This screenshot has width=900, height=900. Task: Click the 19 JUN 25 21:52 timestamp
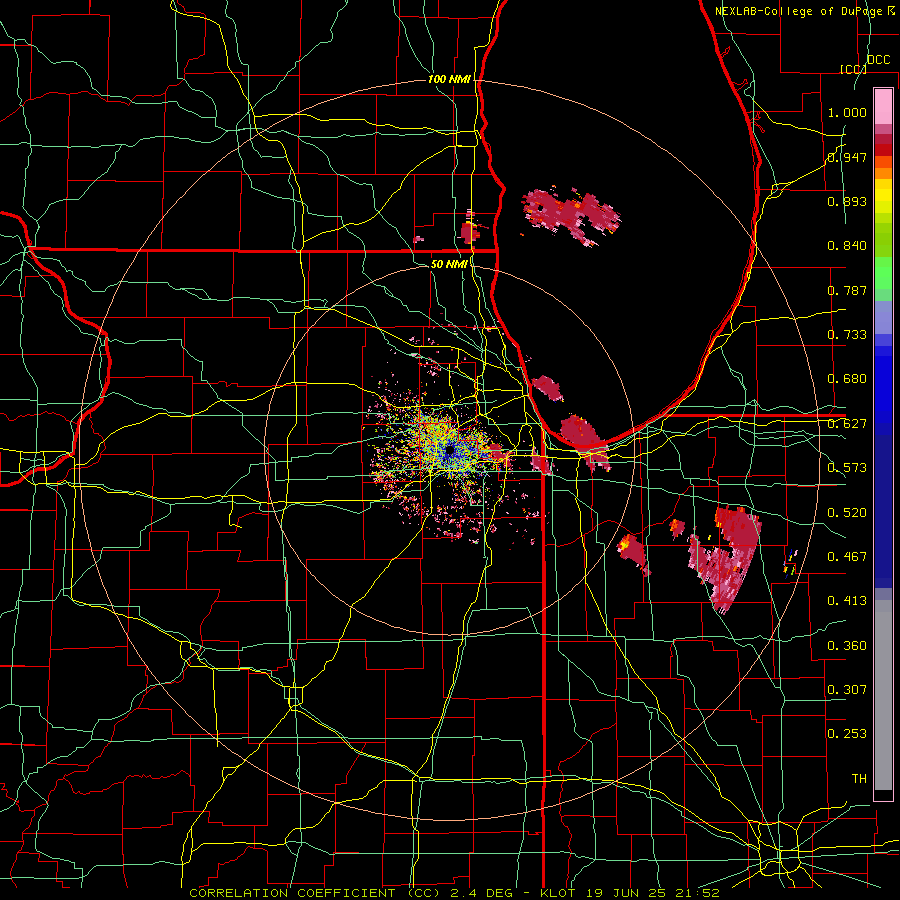(655, 893)
